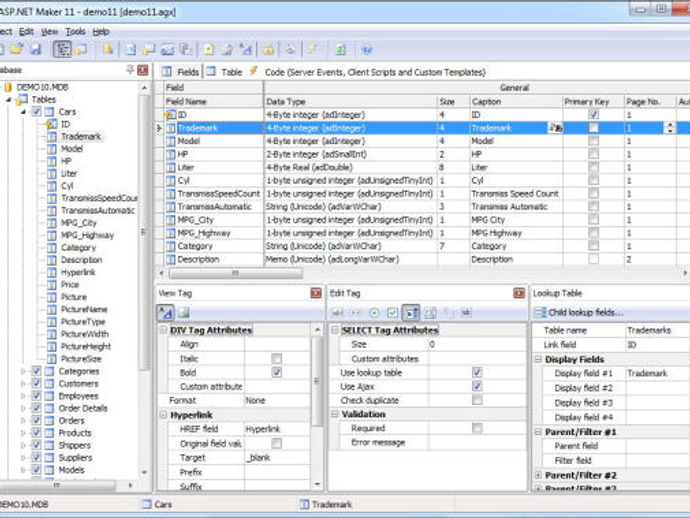Open the Edit menu
This screenshot has width=690, height=518.
click(26, 32)
